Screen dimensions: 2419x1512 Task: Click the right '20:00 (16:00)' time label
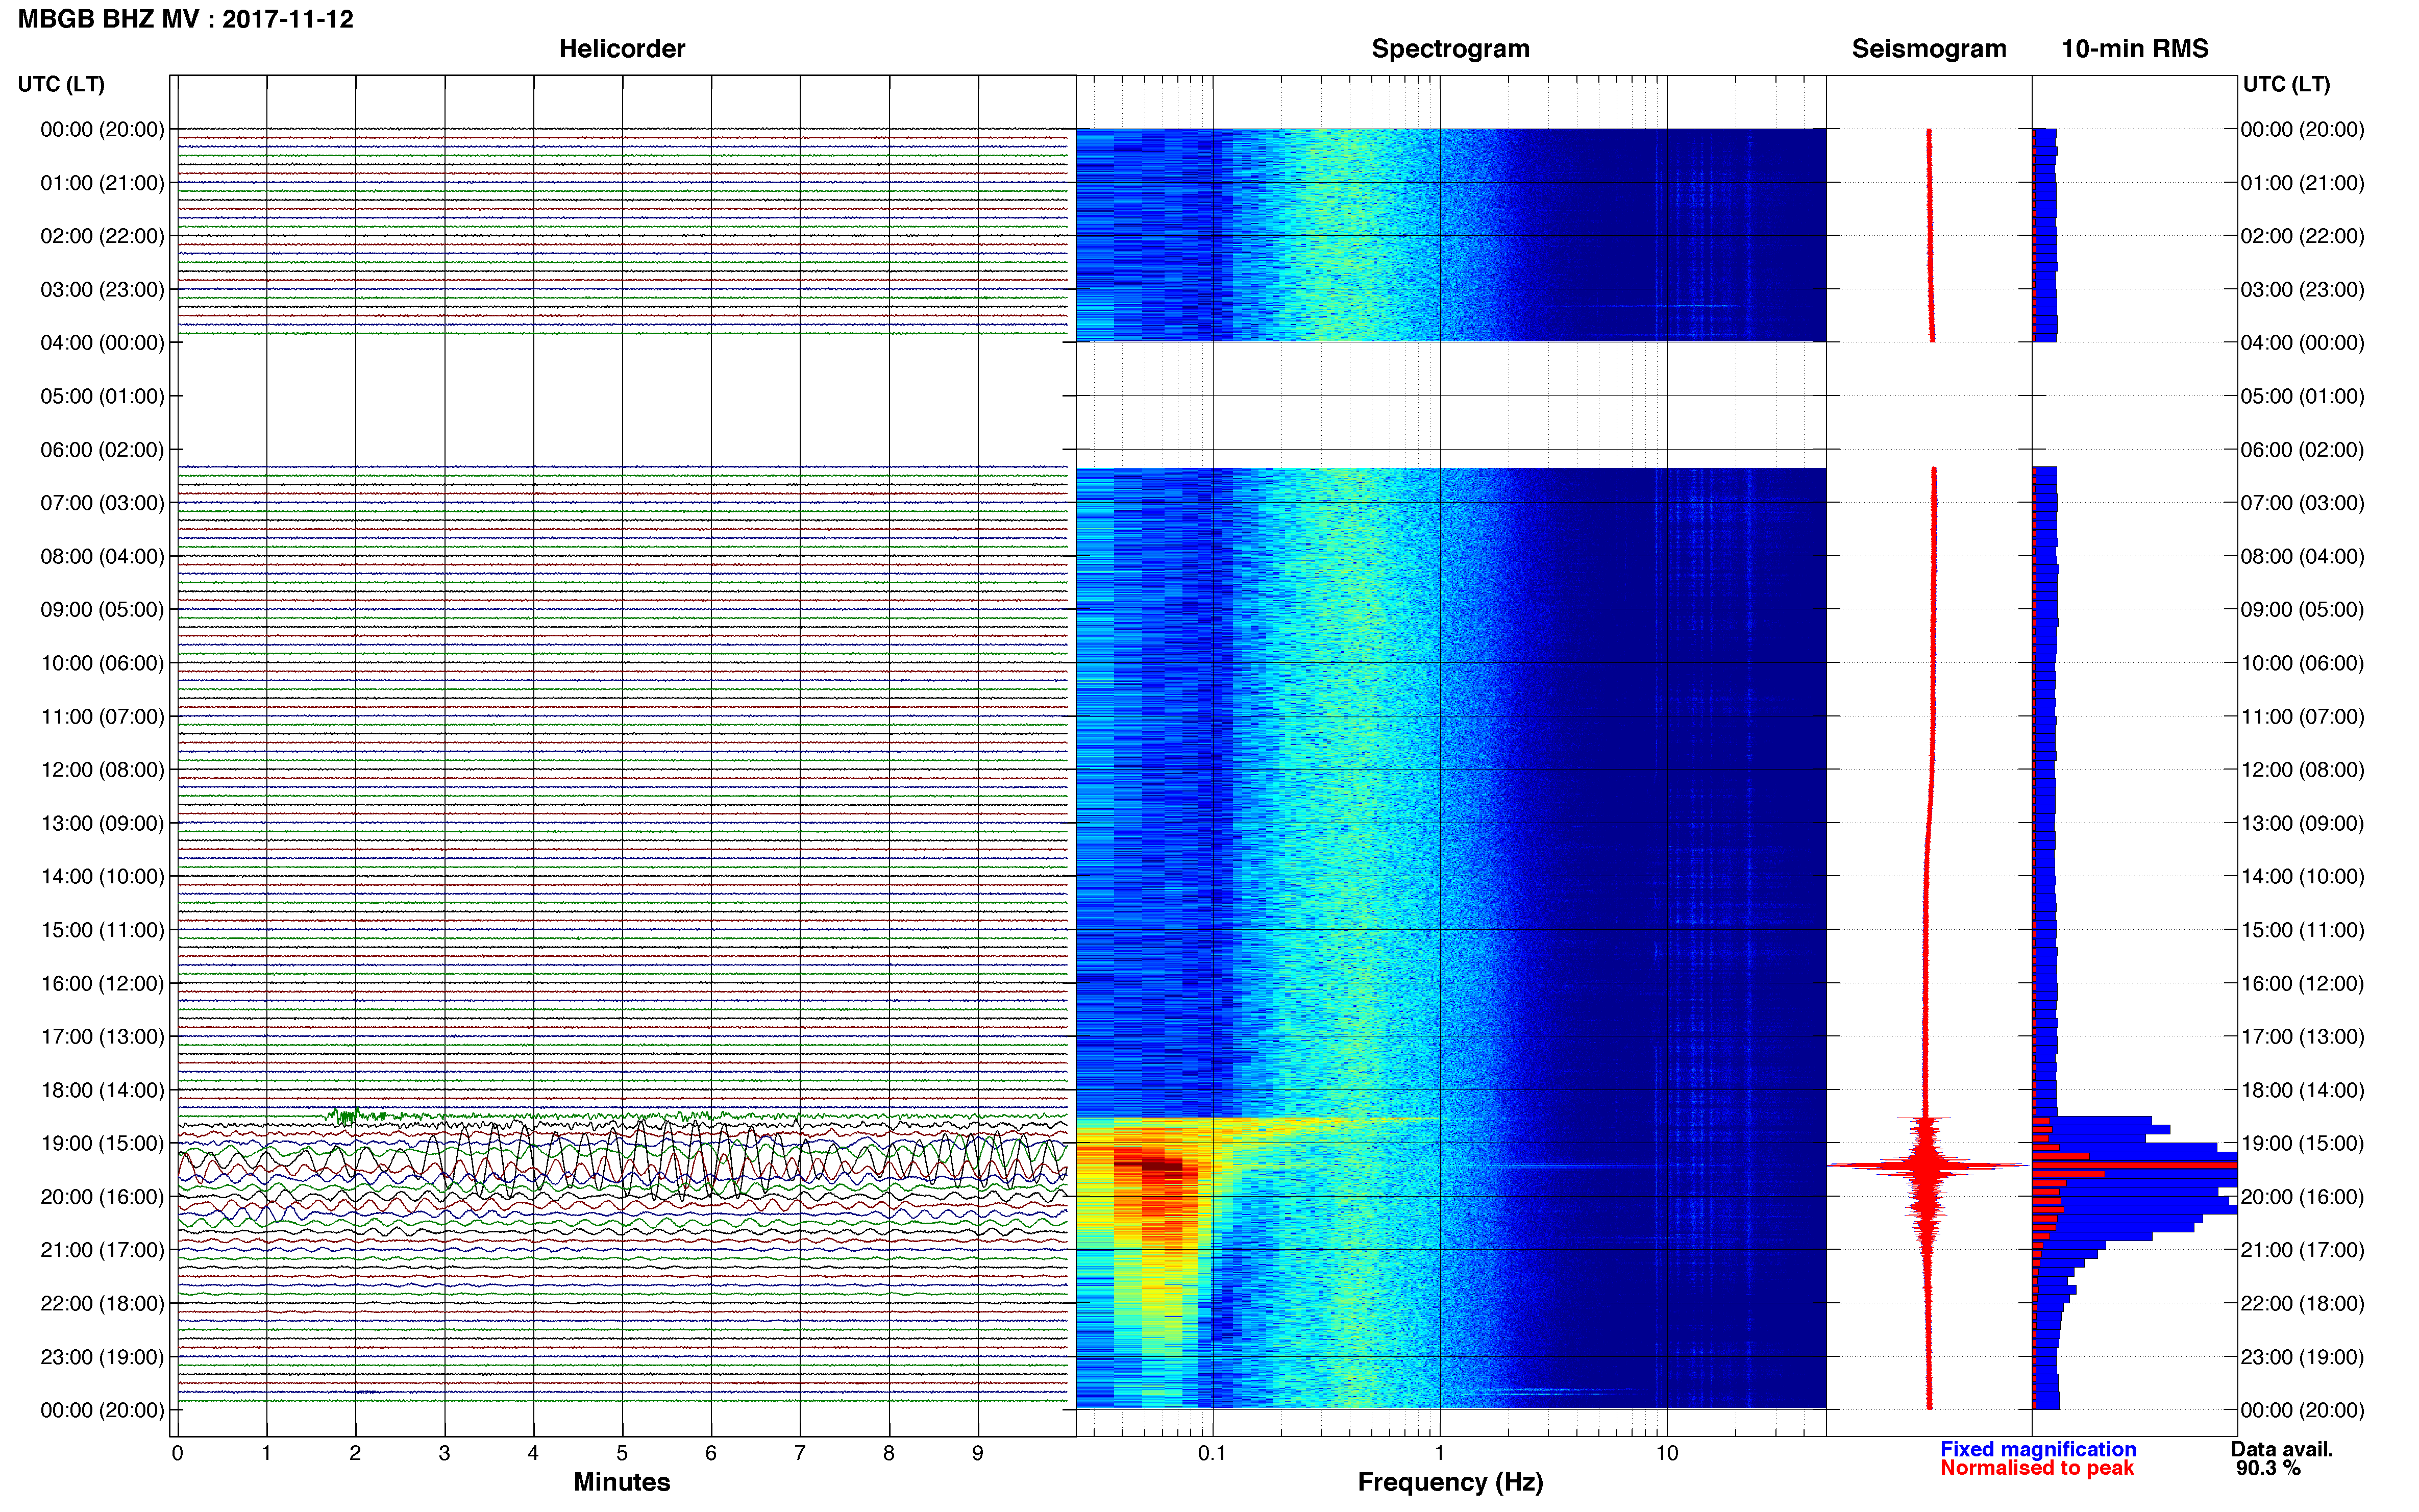(x=2302, y=1197)
